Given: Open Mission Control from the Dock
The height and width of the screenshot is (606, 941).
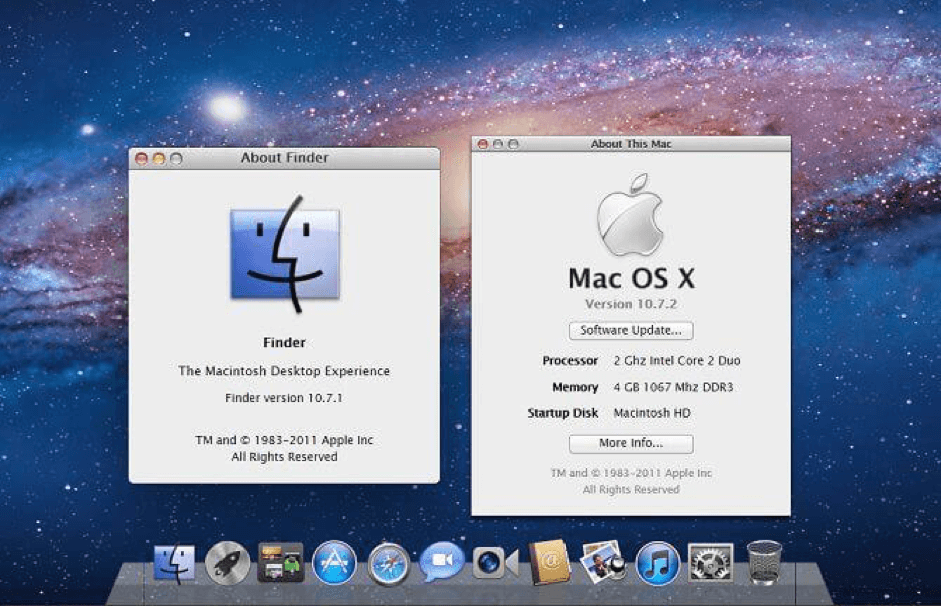Looking at the screenshot, I should click(x=281, y=563).
